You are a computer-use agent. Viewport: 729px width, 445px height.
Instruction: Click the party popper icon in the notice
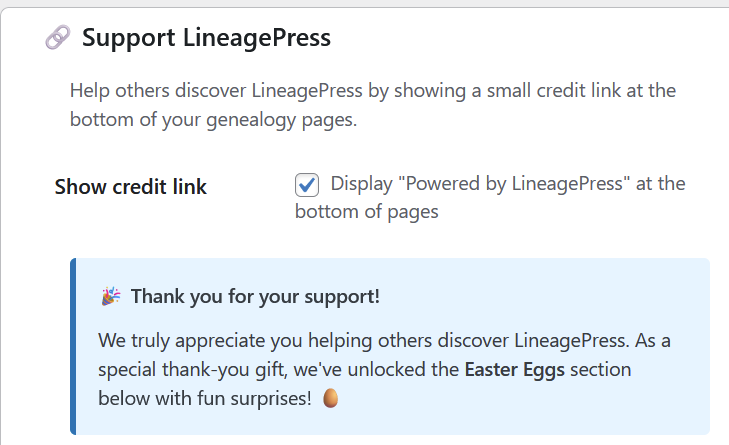(110, 297)
